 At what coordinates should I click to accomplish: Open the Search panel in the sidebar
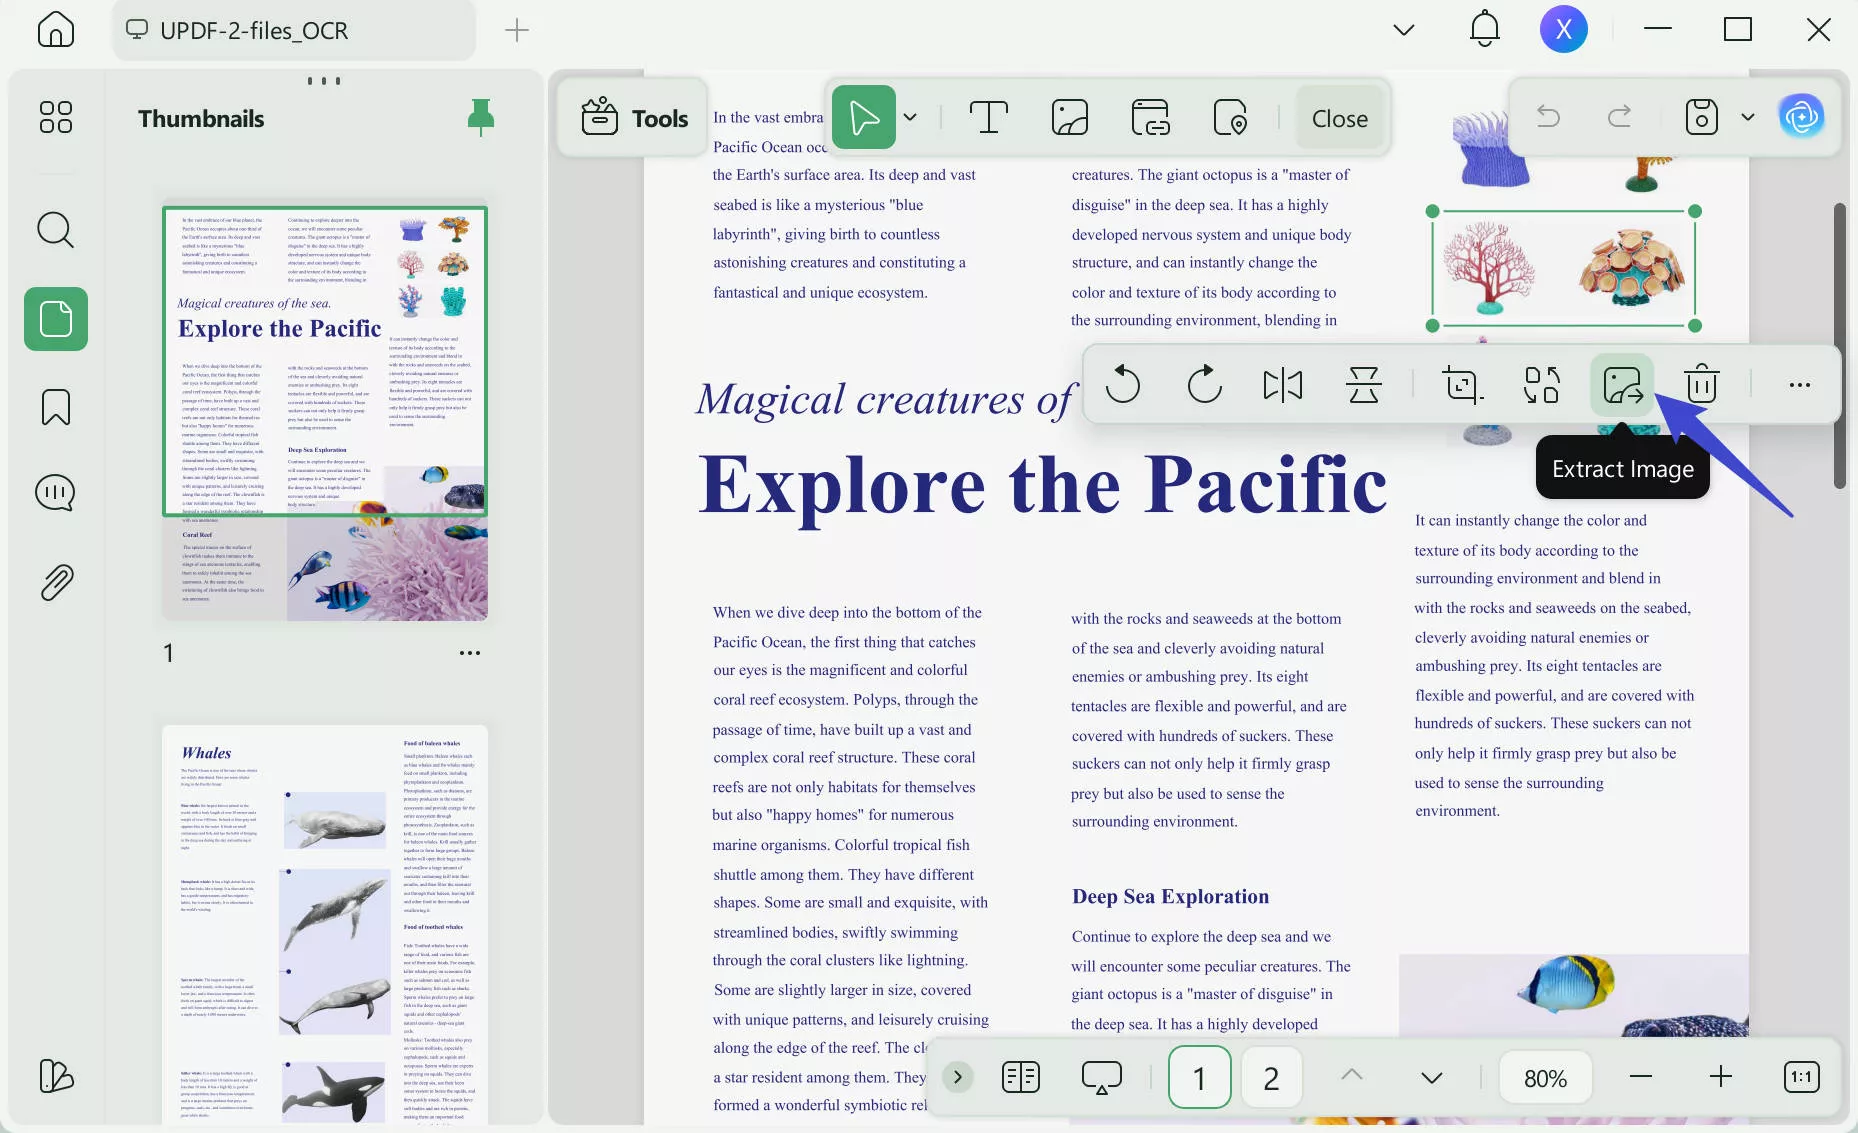[x=55, y=230]
